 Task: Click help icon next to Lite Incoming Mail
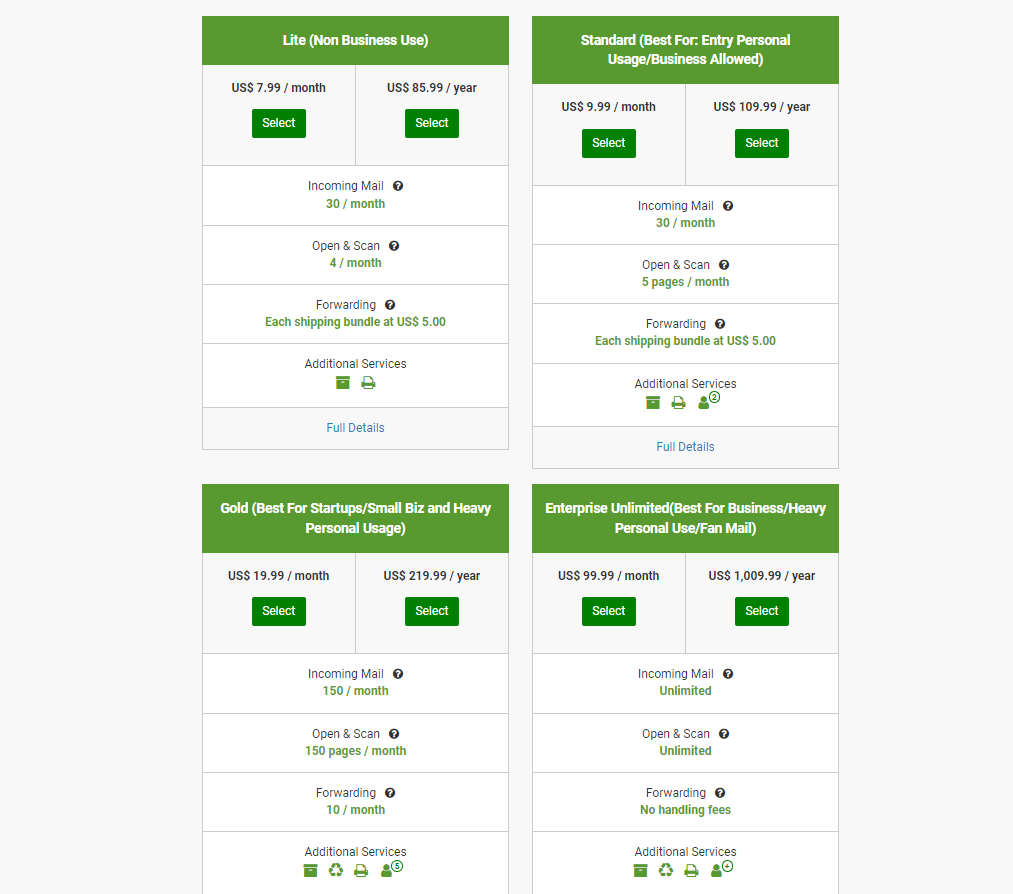coord(398,186)
